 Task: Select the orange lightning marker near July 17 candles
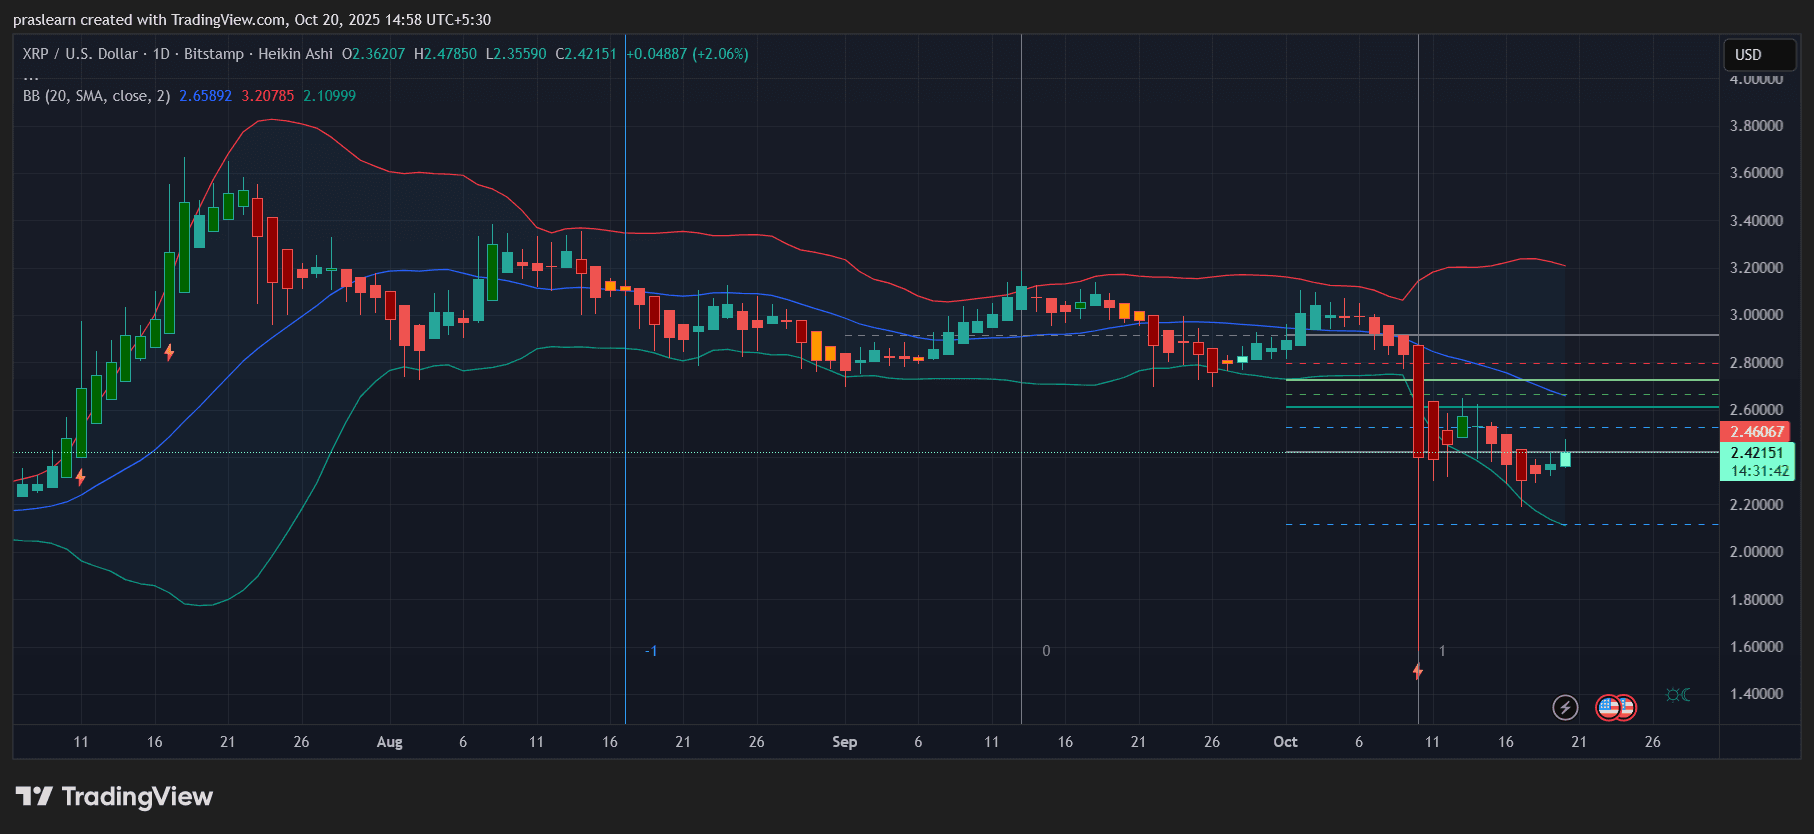169,352
